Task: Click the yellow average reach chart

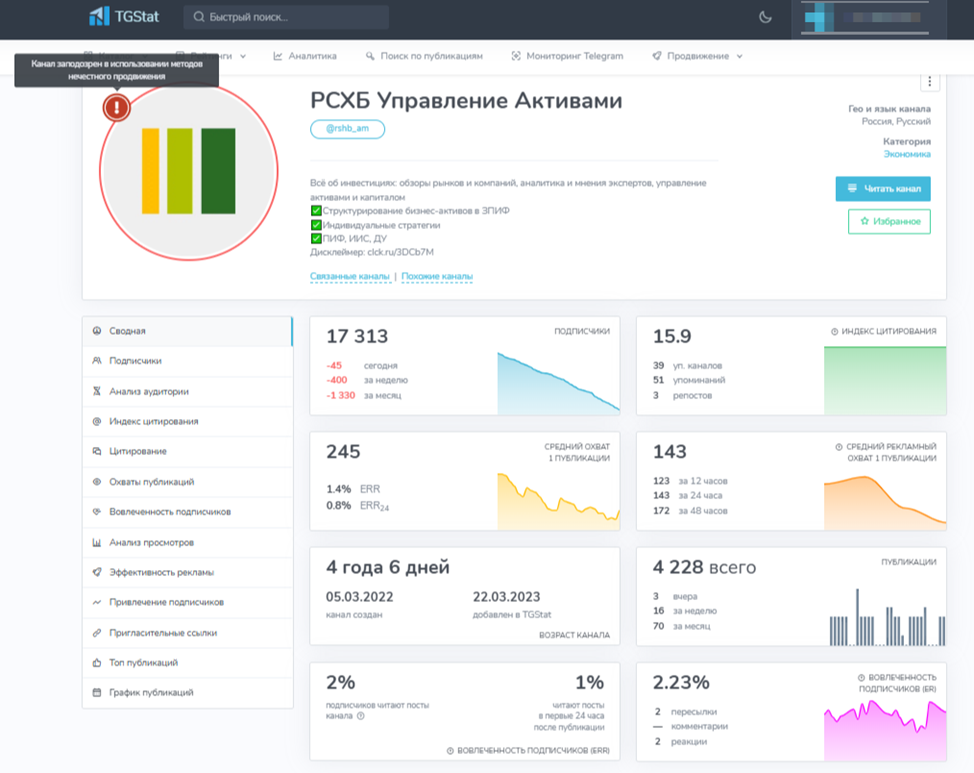Action: point(558,501)
